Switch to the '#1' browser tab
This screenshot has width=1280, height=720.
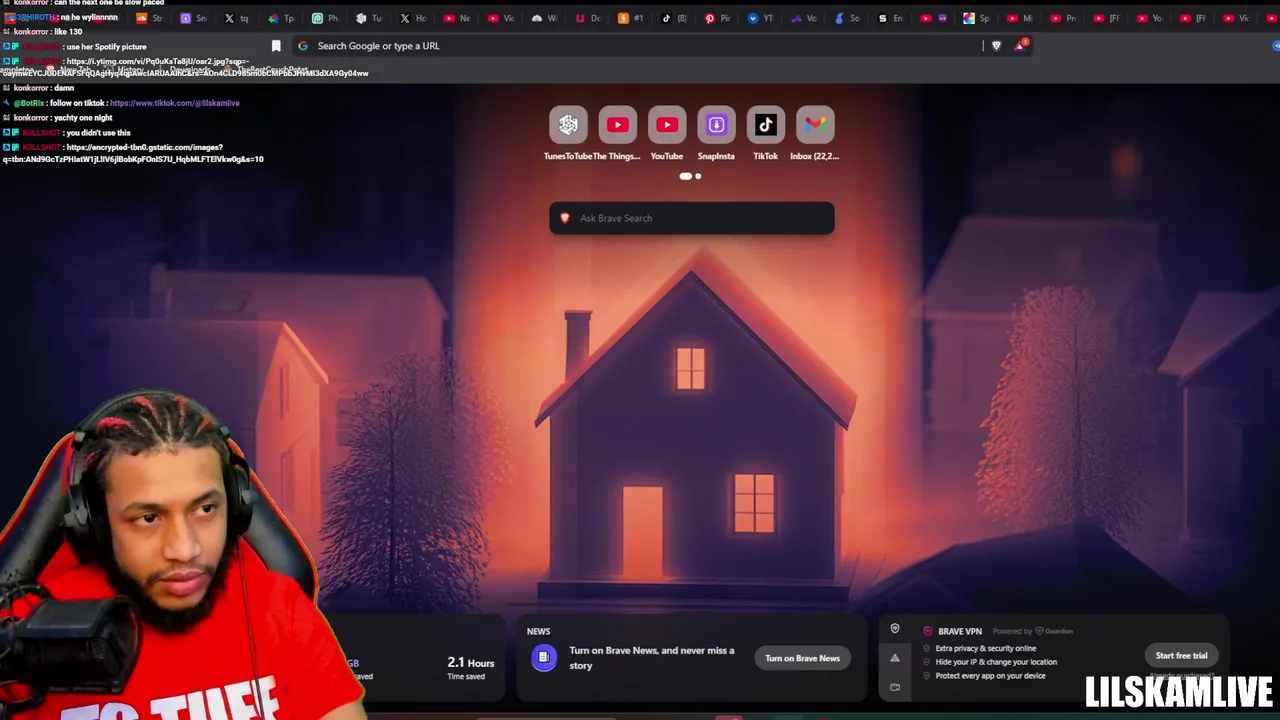[x=631, y=18]
